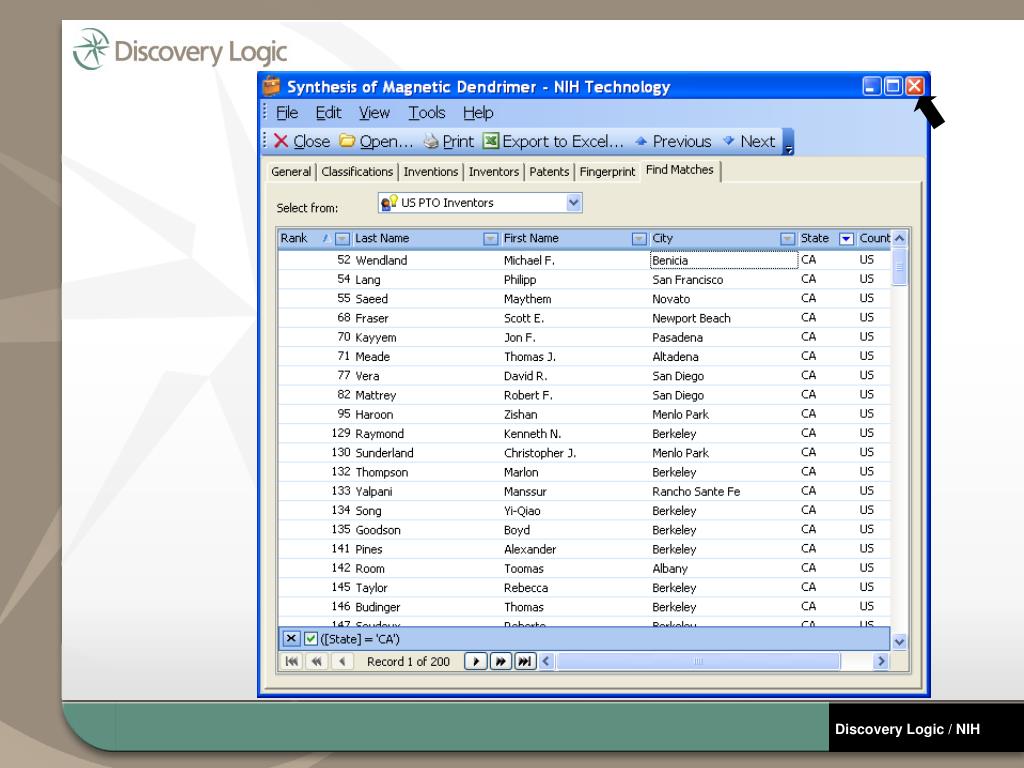Open the View menu
The width and height of the screenshot is (1024, 768).
374,112
